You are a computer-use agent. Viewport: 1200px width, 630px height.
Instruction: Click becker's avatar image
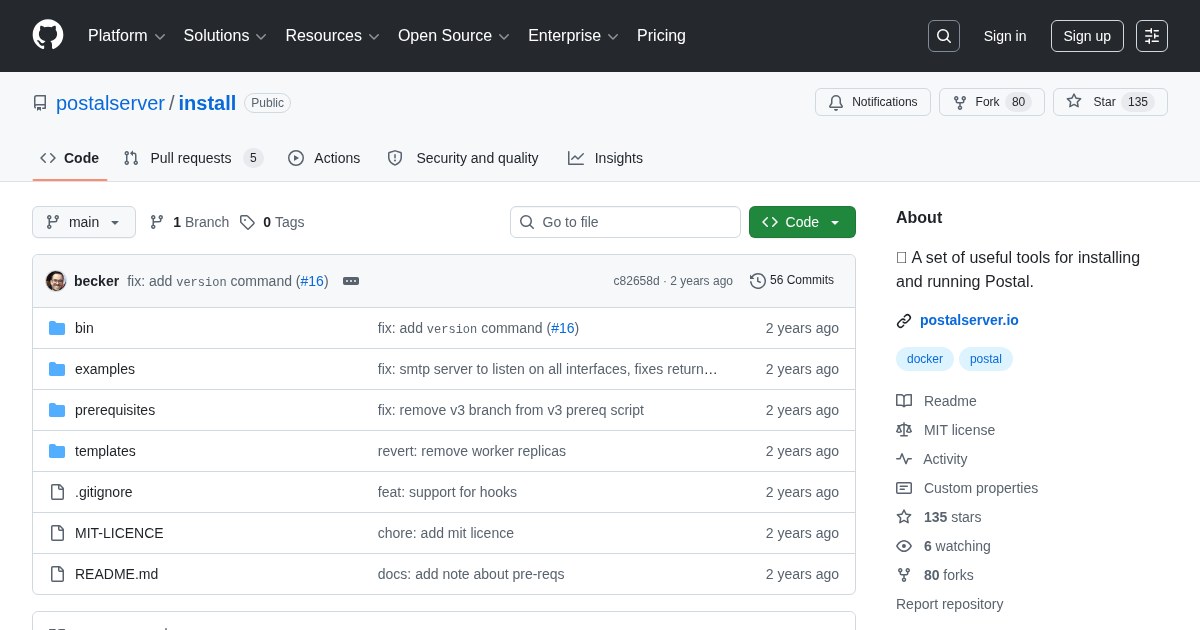tap(56, 281)
